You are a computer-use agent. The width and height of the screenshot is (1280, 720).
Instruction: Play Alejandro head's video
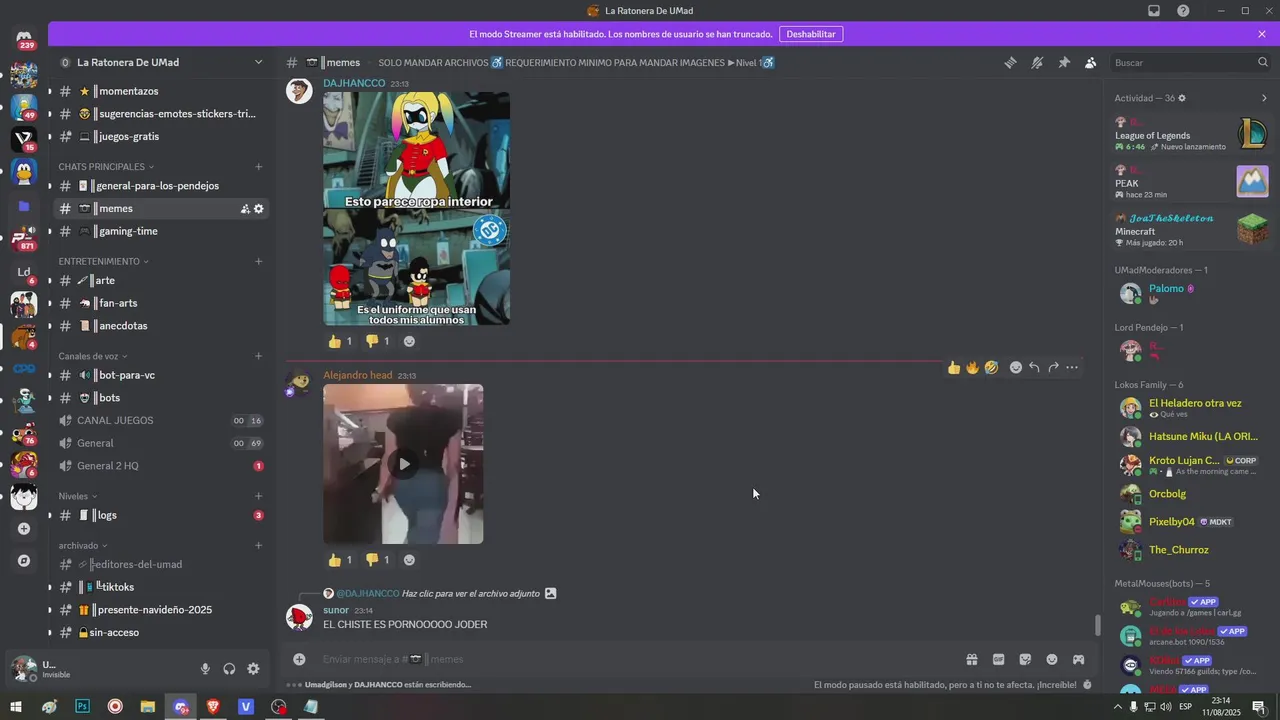point(404,464)
